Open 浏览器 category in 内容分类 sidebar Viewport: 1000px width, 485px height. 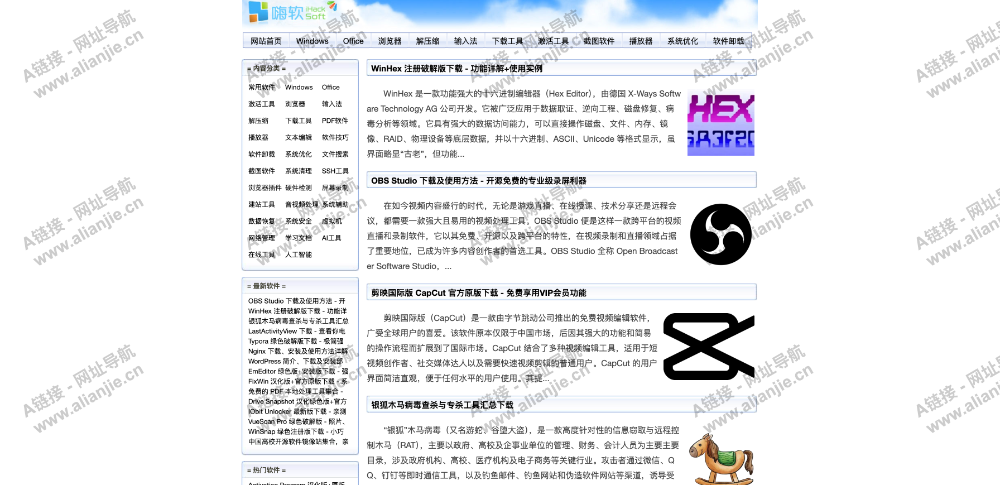pos(295,104)
